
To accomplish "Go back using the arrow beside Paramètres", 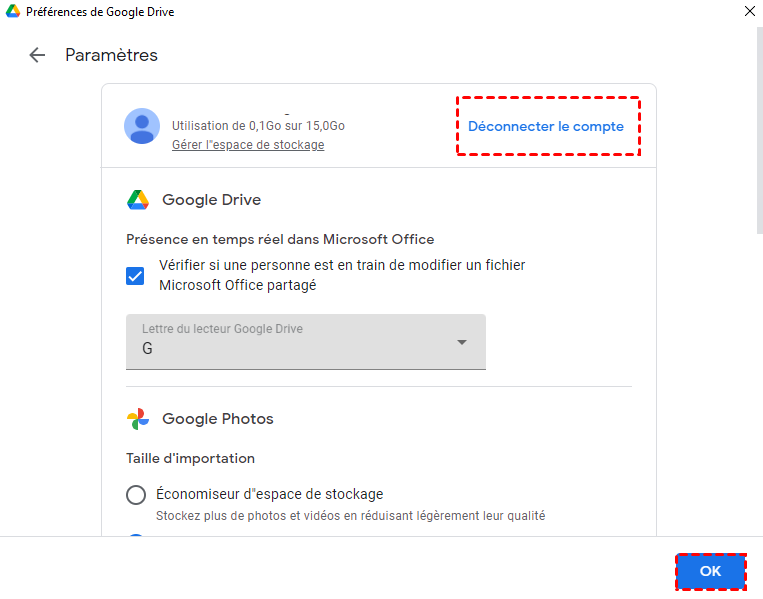I will tap(38, 55).
